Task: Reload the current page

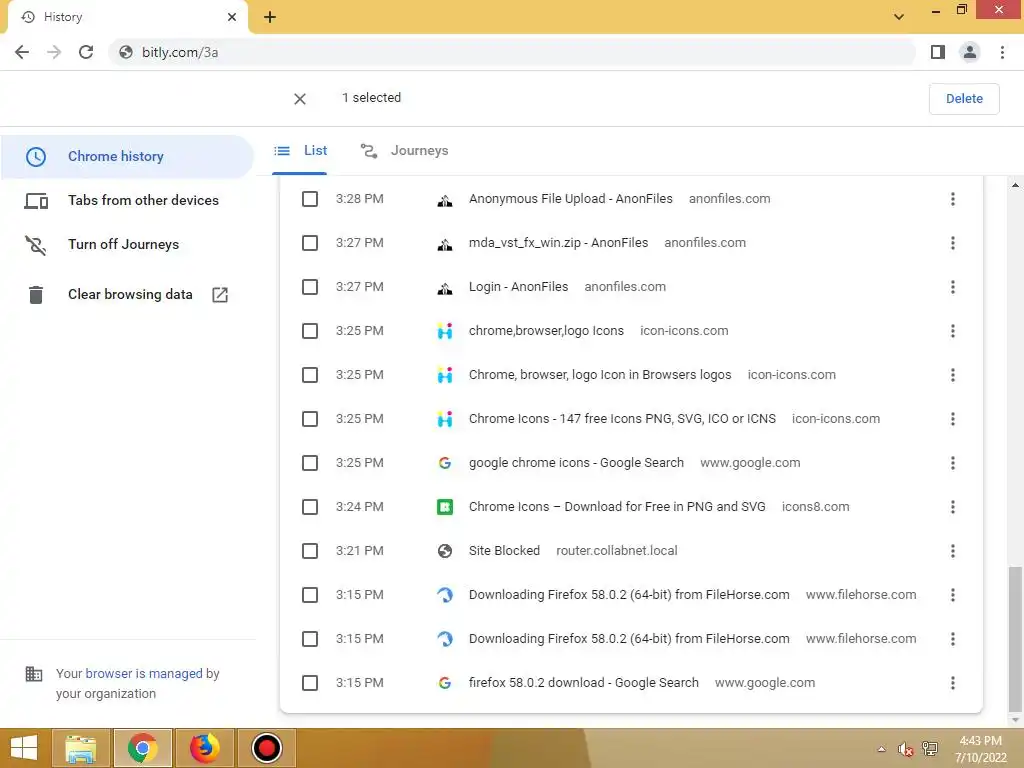Action: [86, 52]
